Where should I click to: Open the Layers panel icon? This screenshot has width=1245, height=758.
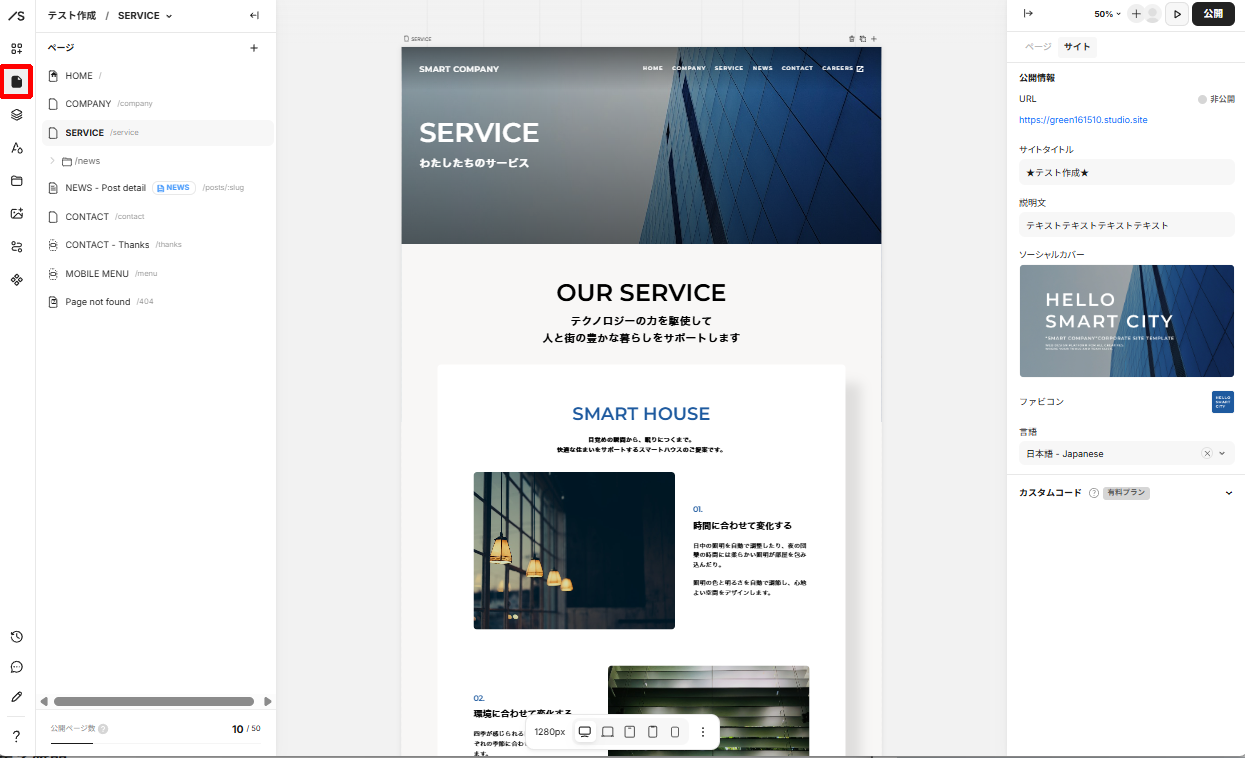coord(17,114)
